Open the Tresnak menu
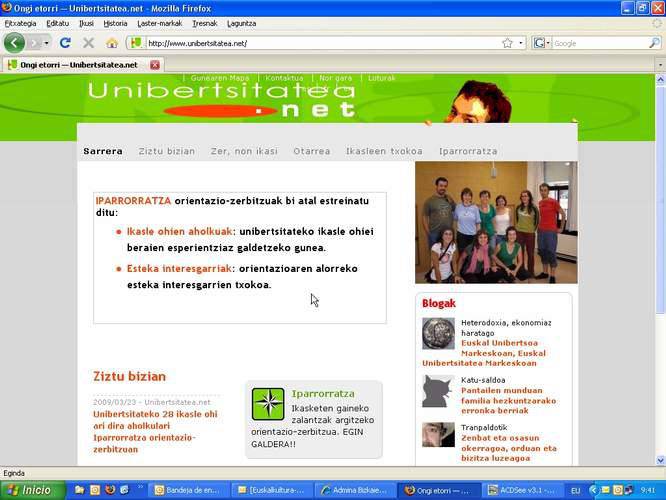The height and width of the screenshot is (500, 666). (205, 23)
